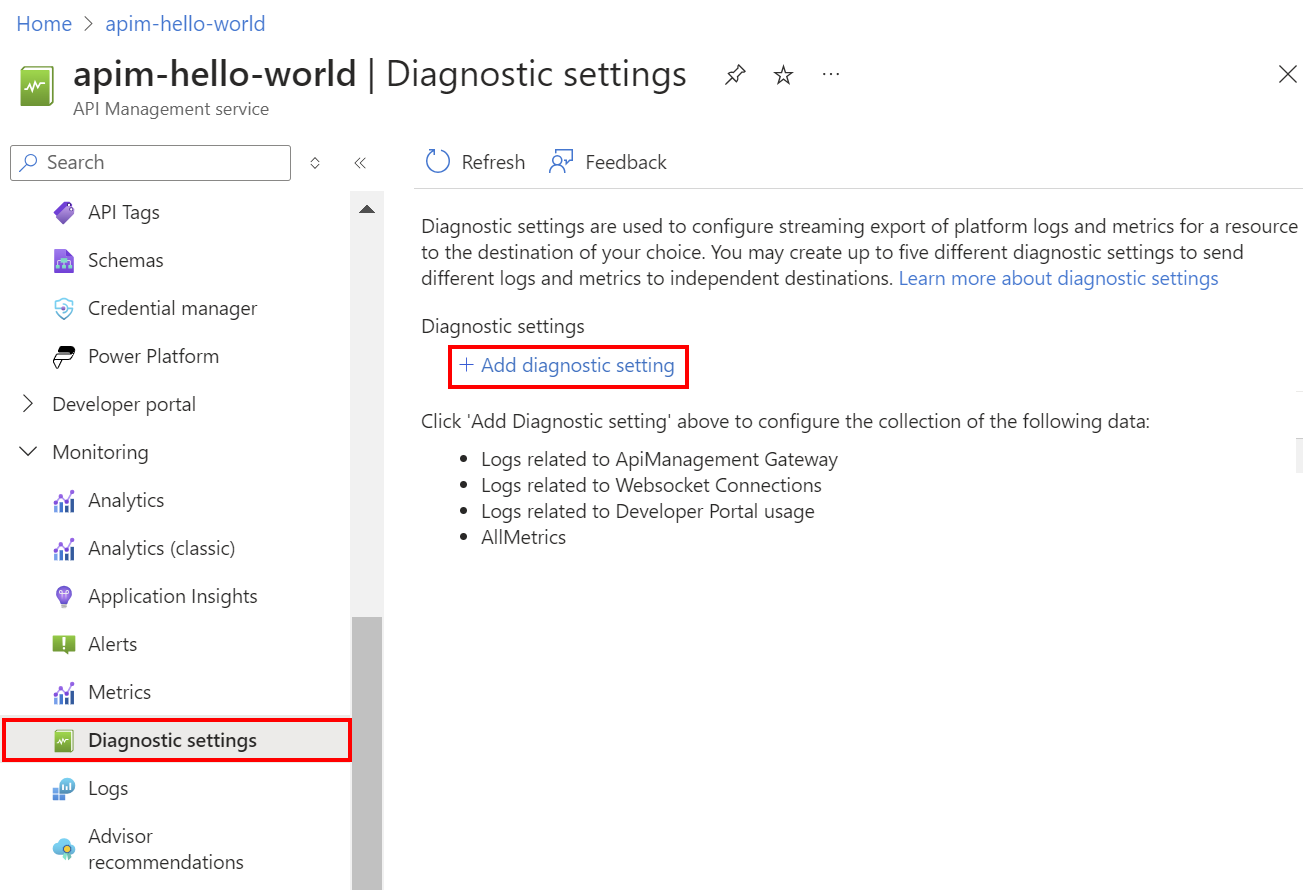Click the Feedback icon
Viewport: 1303px width, 890px height.
pyautogui.click(x=562, y=162)
